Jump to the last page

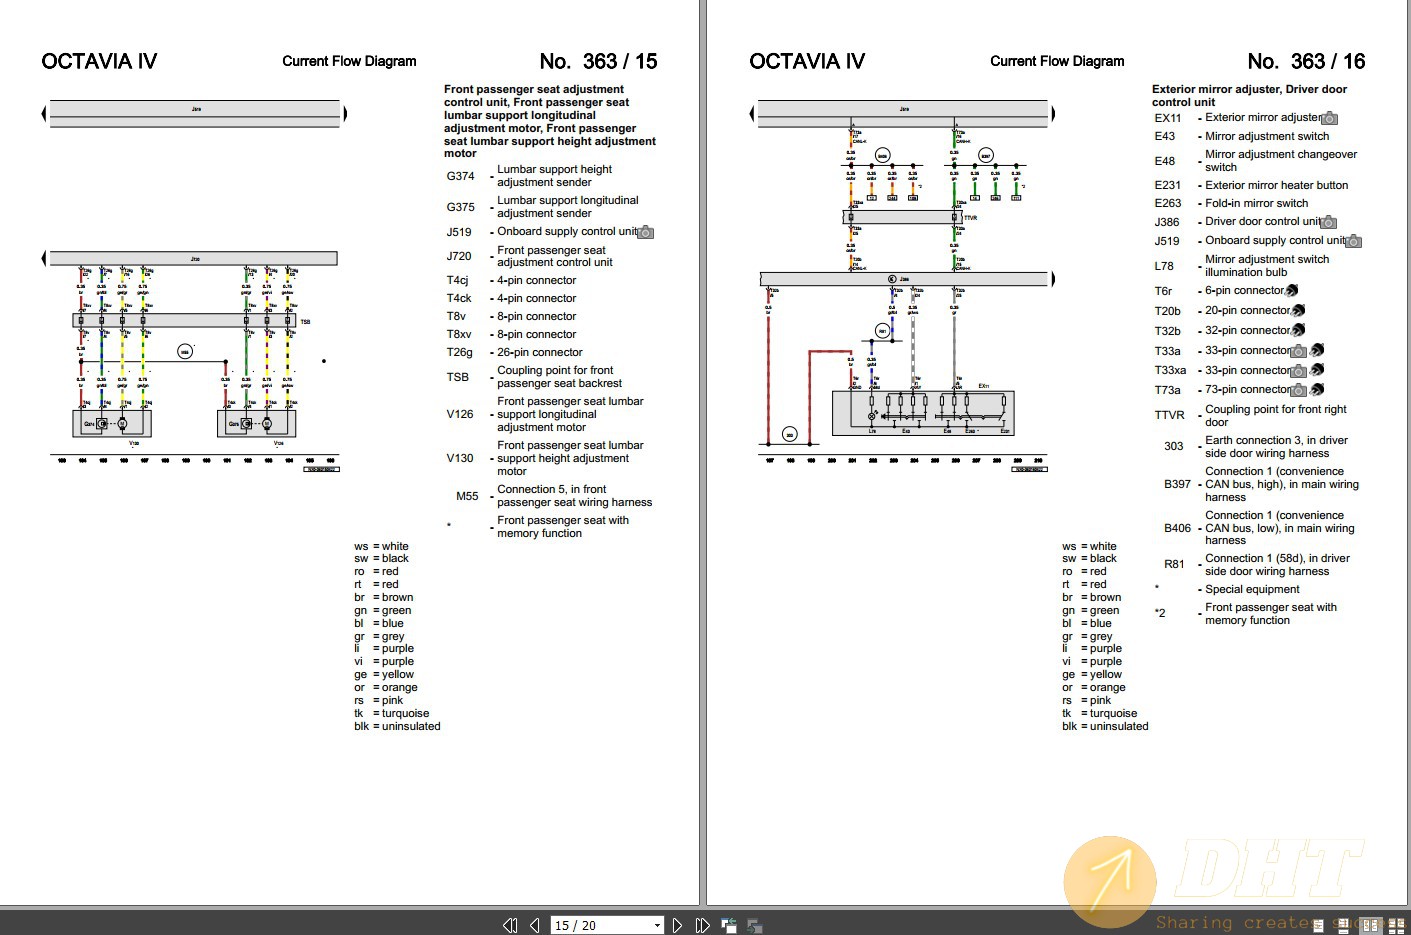tap(702, 925)
